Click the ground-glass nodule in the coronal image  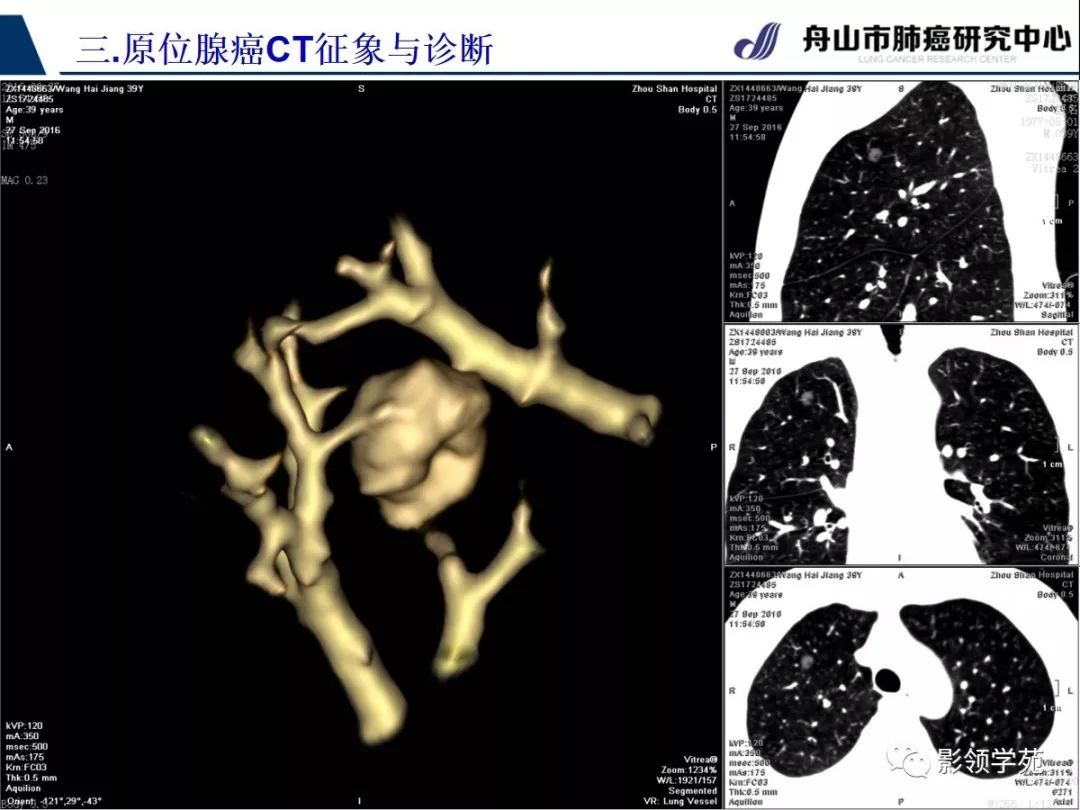[807, 397]
